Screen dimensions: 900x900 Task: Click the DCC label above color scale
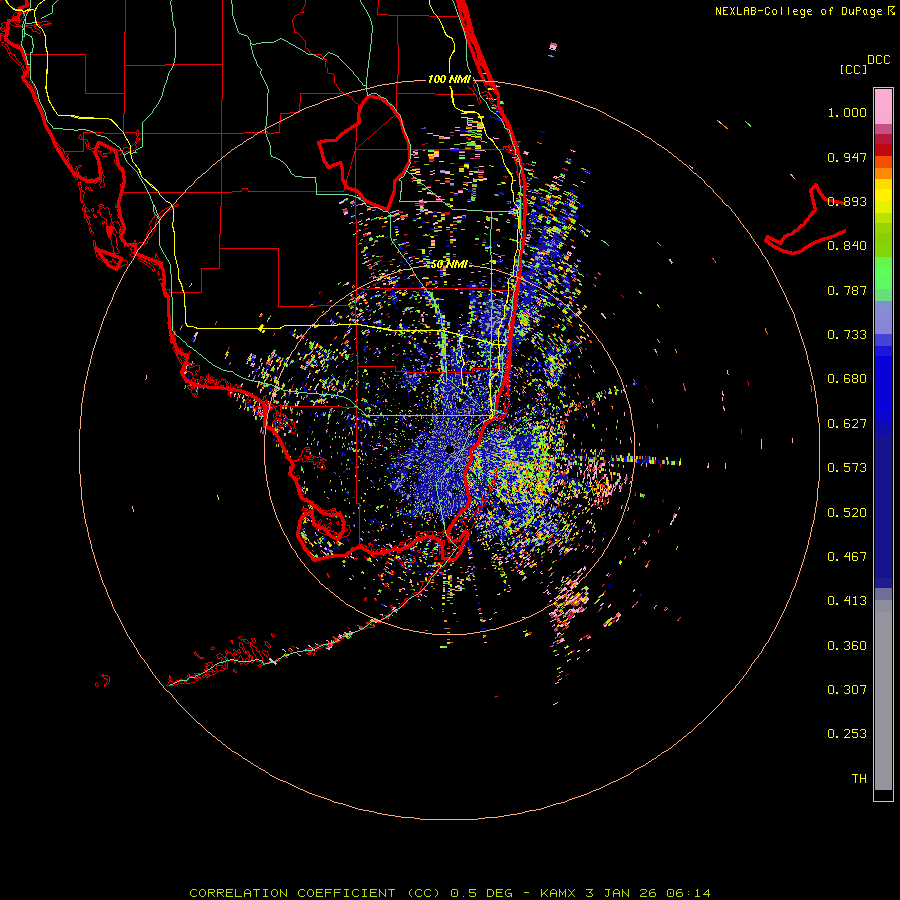[878, 60]
